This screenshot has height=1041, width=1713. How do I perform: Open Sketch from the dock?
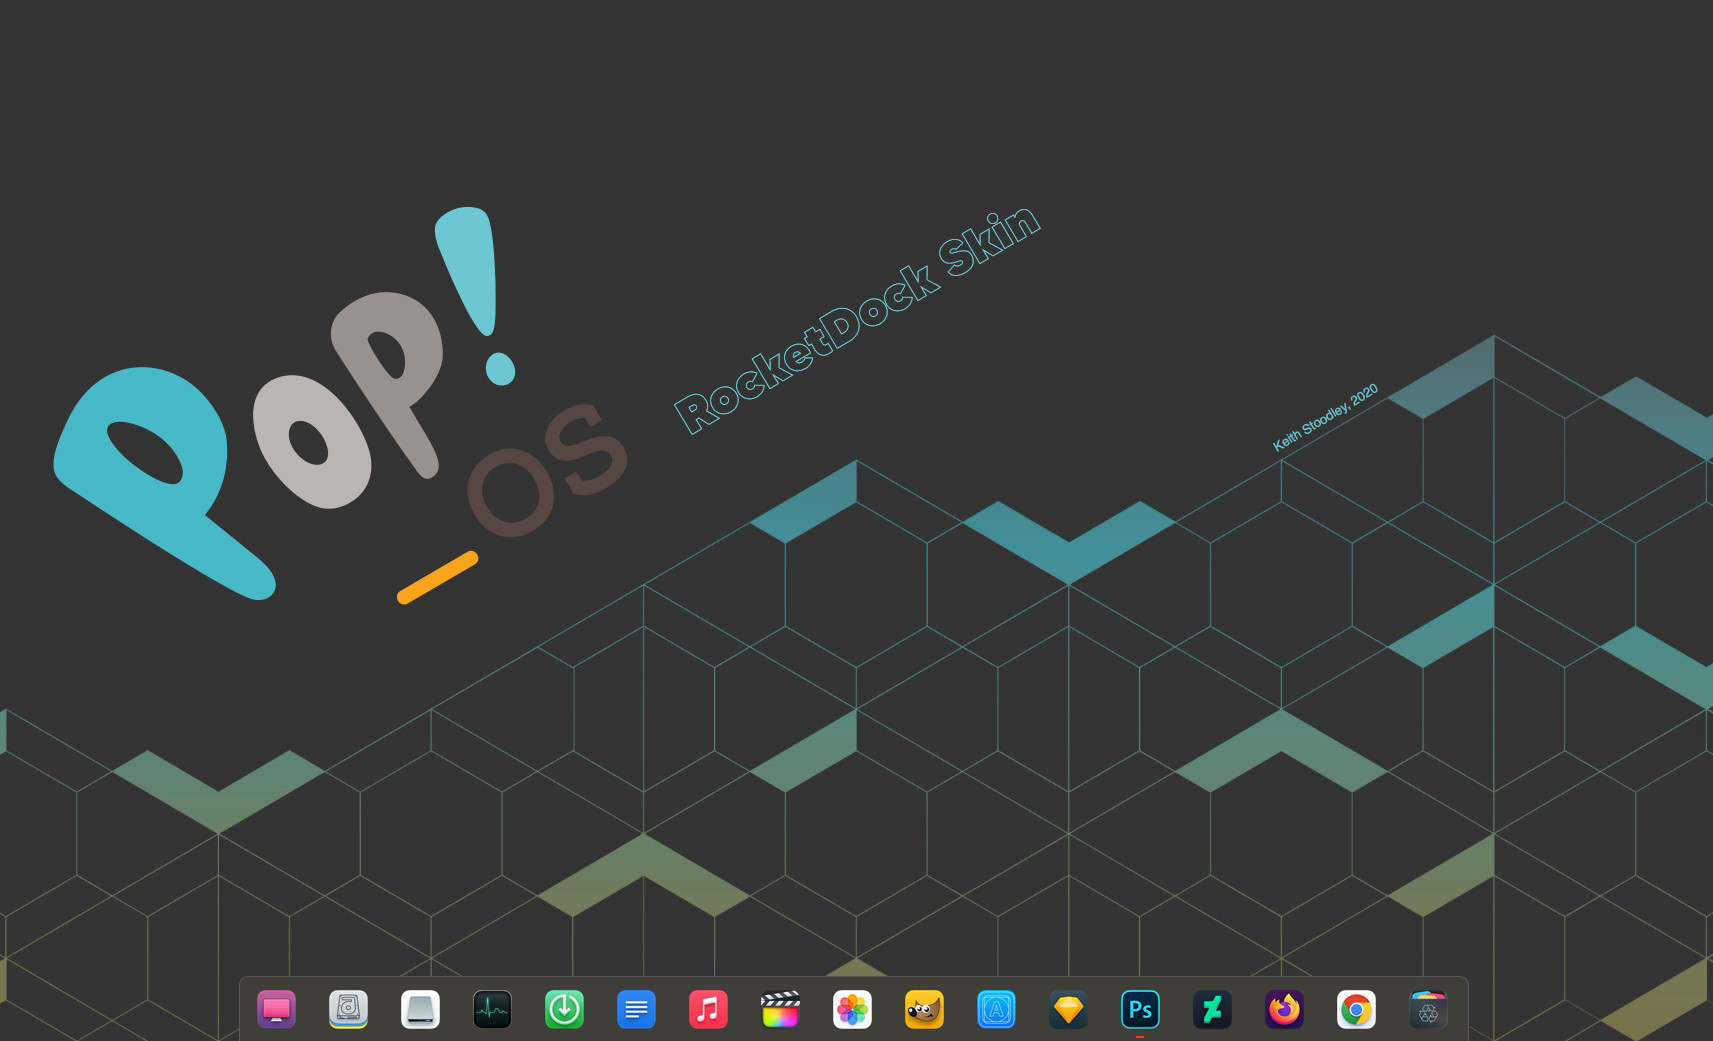[1068, 1010]
